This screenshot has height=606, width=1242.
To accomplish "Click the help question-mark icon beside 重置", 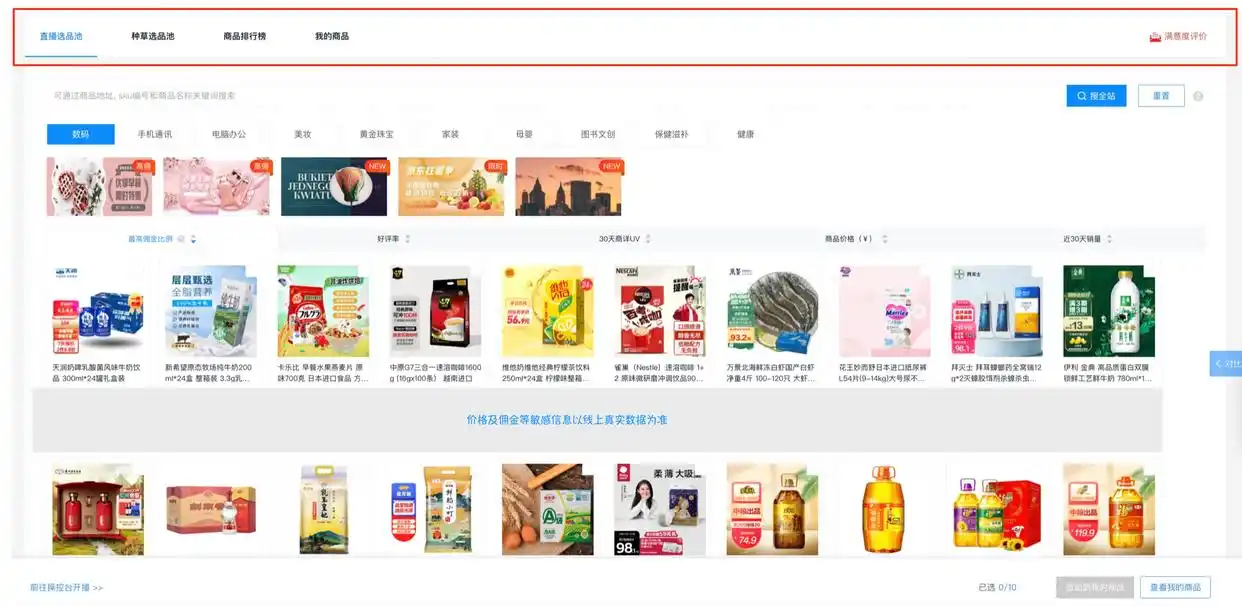I will 1198,97.
